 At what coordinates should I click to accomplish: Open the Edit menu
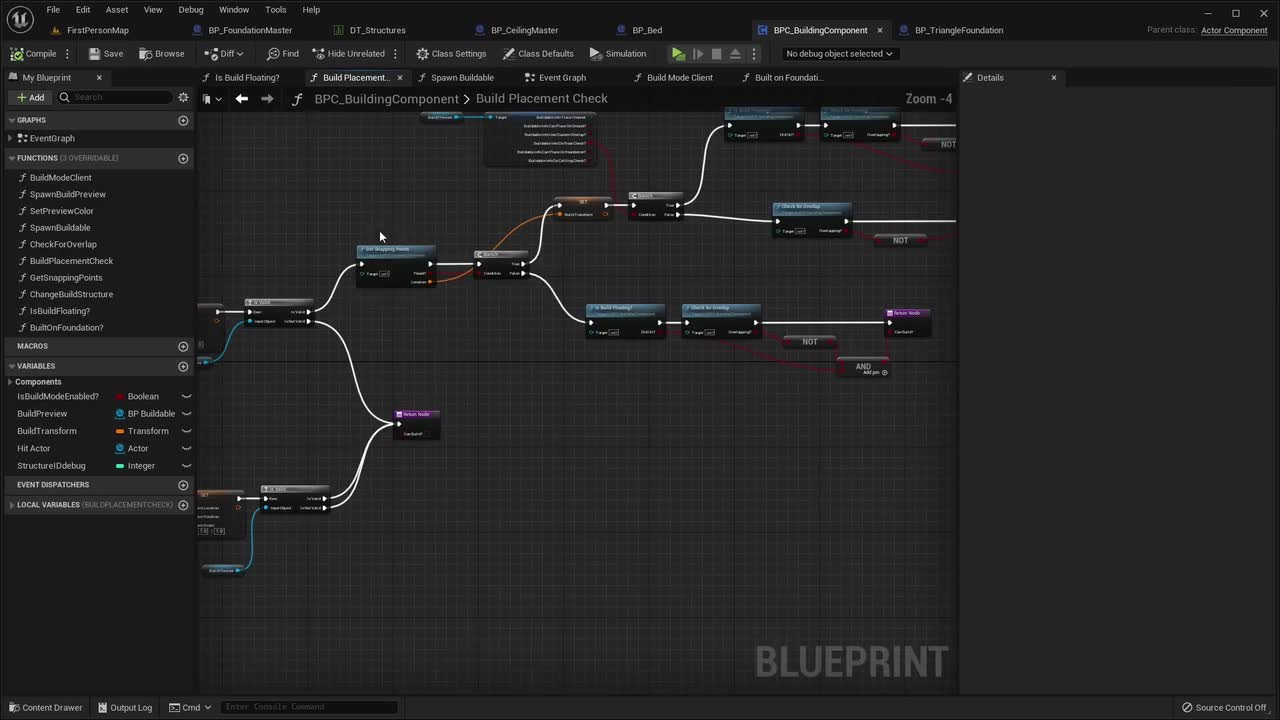pyautogui.click(x=83, y=10)
